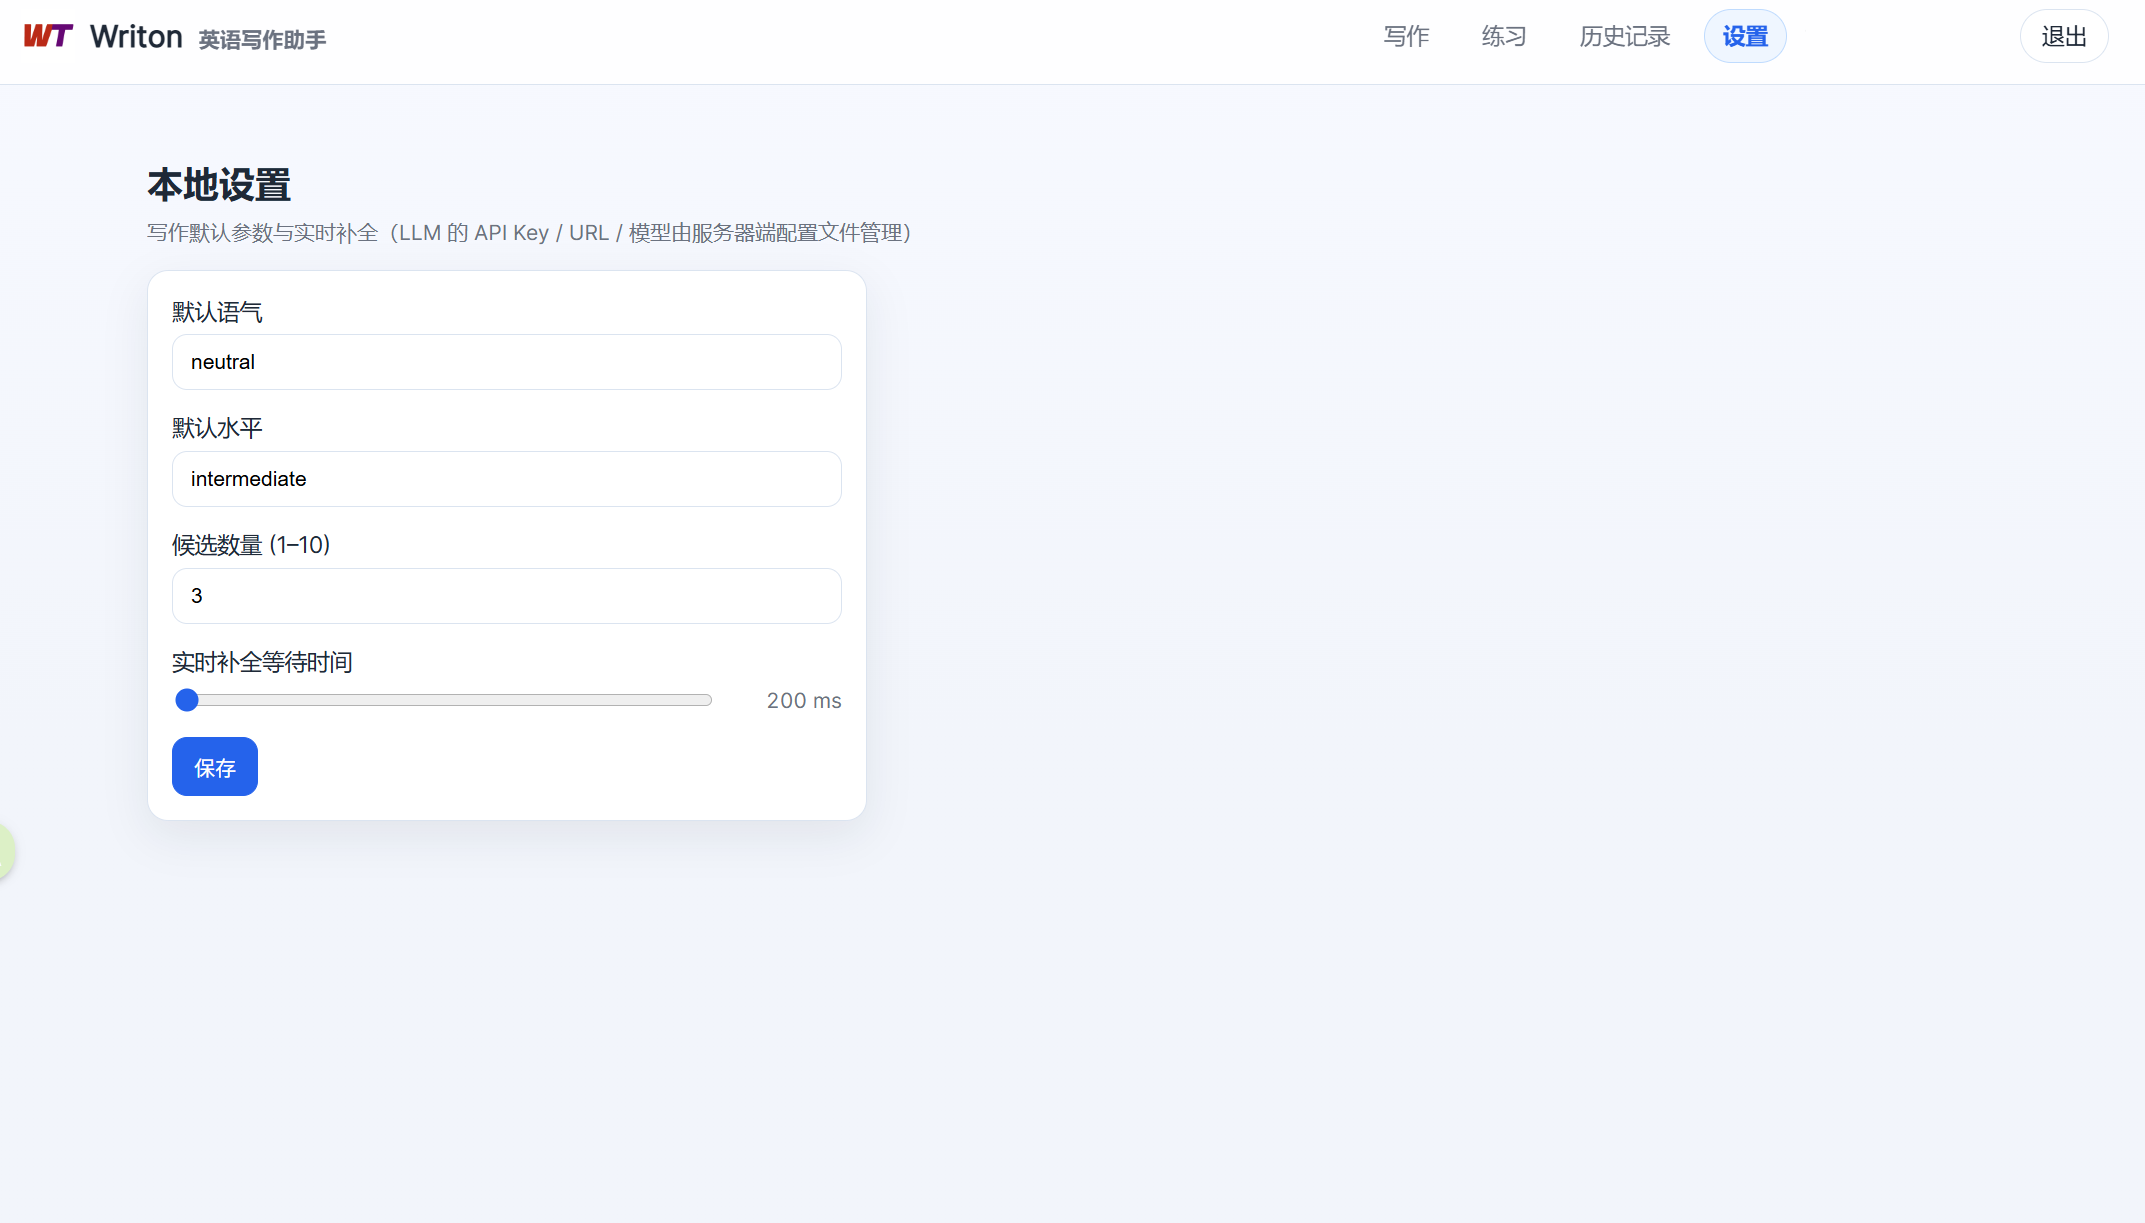Click the 实时补全等待时间 label
The image size is (2145, 1223).
pyautogui.click(x=262, y=662)
